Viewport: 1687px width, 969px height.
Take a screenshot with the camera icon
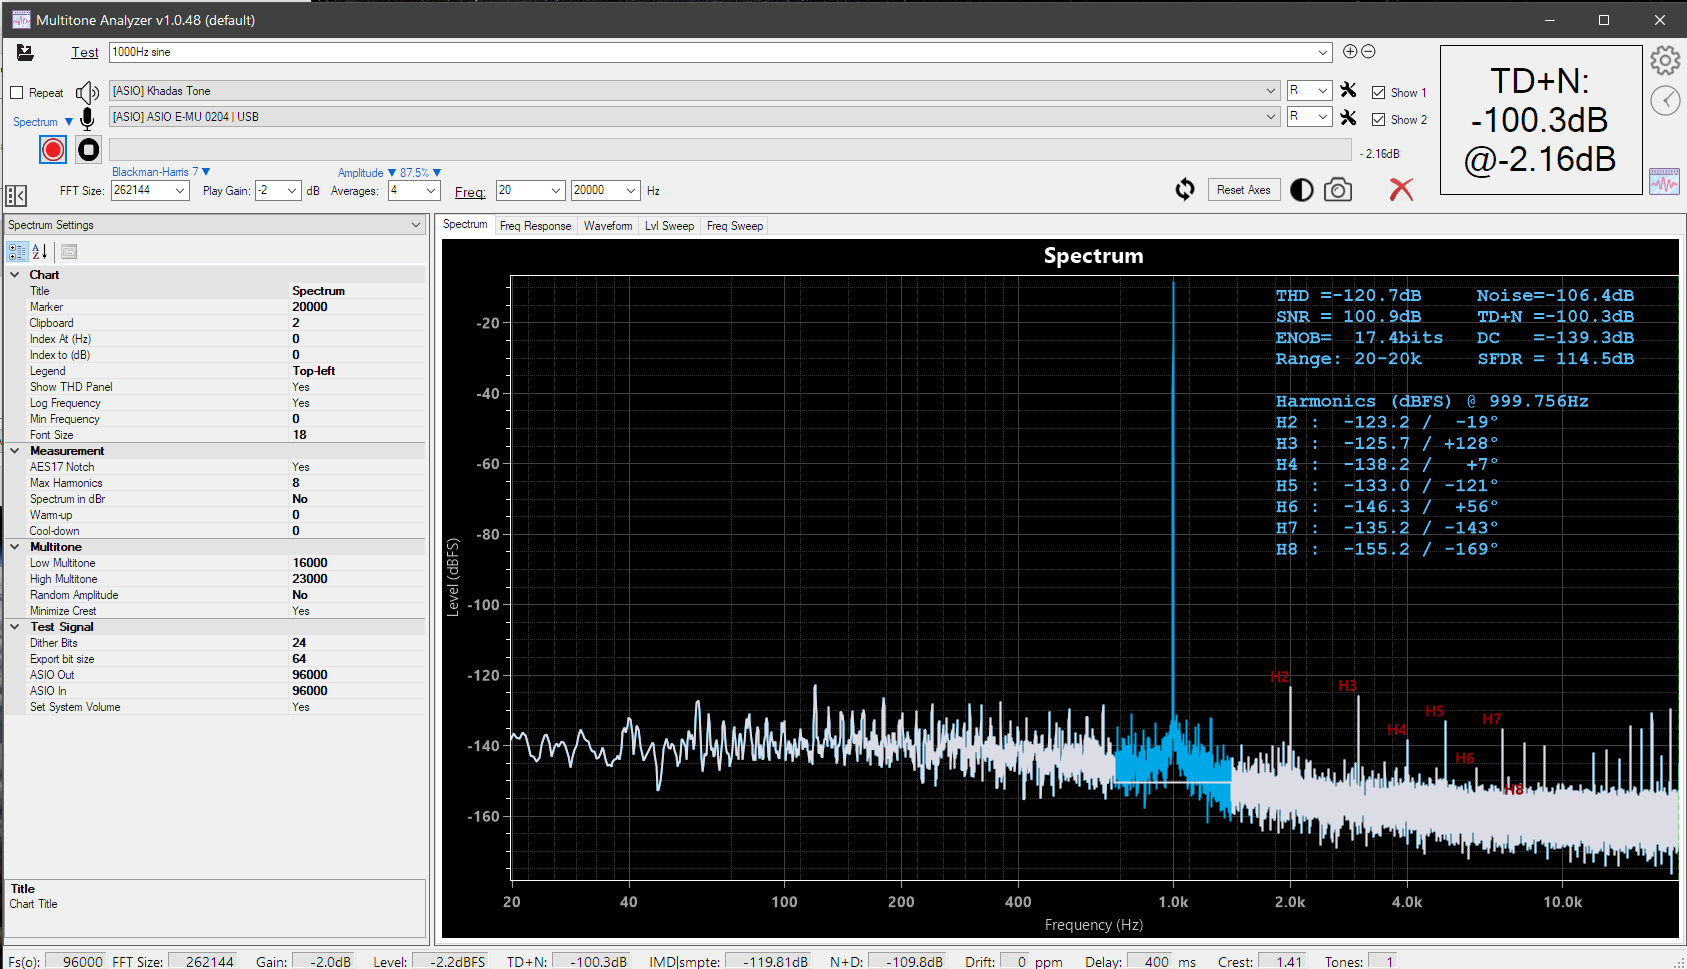(x=1338, y=189)
